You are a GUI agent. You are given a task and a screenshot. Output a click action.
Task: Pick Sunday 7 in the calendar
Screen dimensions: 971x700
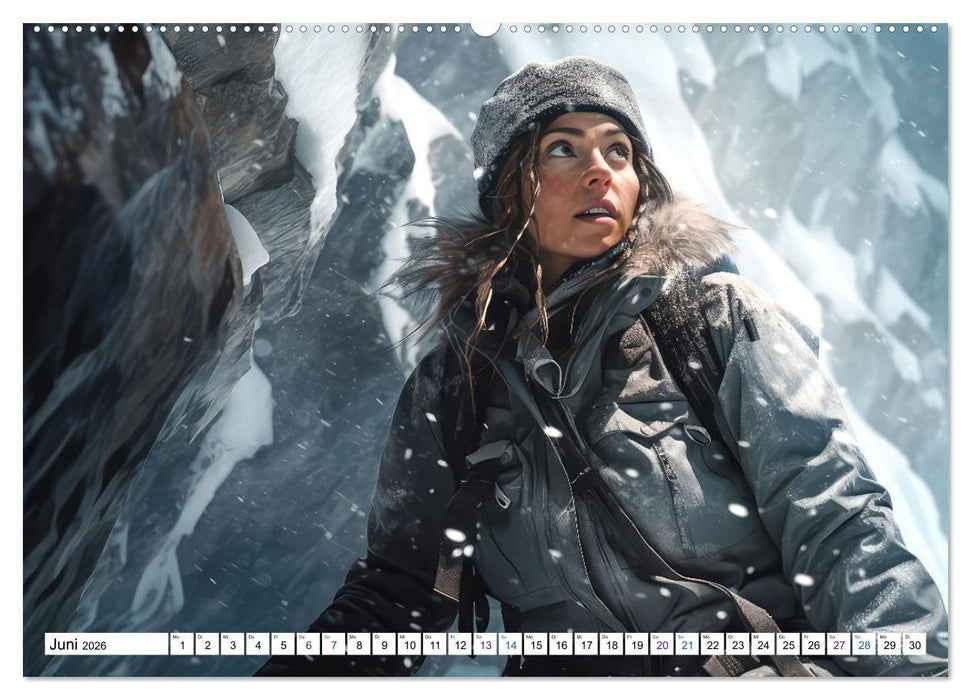[333, 645]
